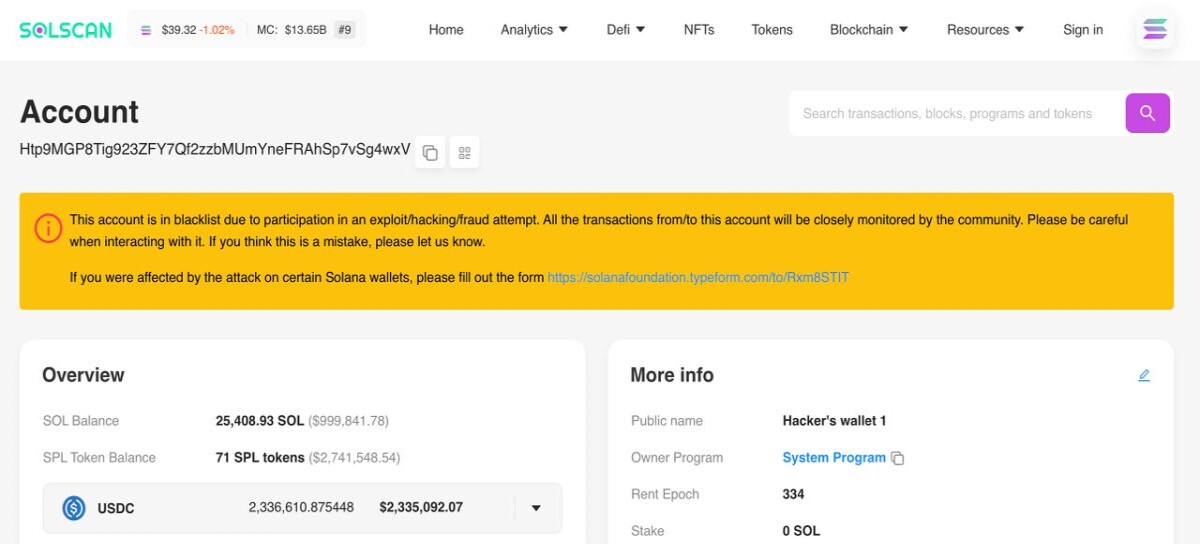Screen dimensions: 1200x544
Task: Click the Solana network icon at top right
Action: [1155, 30]
